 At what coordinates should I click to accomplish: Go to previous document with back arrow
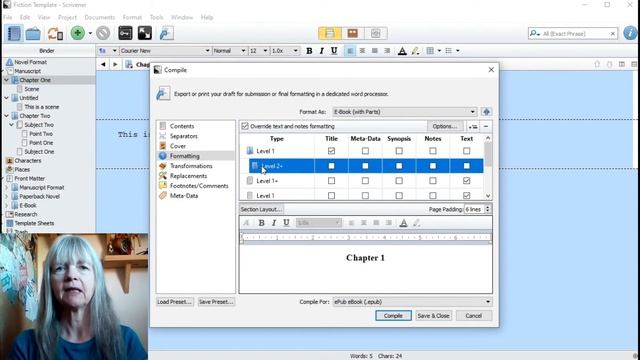(103, 64)
